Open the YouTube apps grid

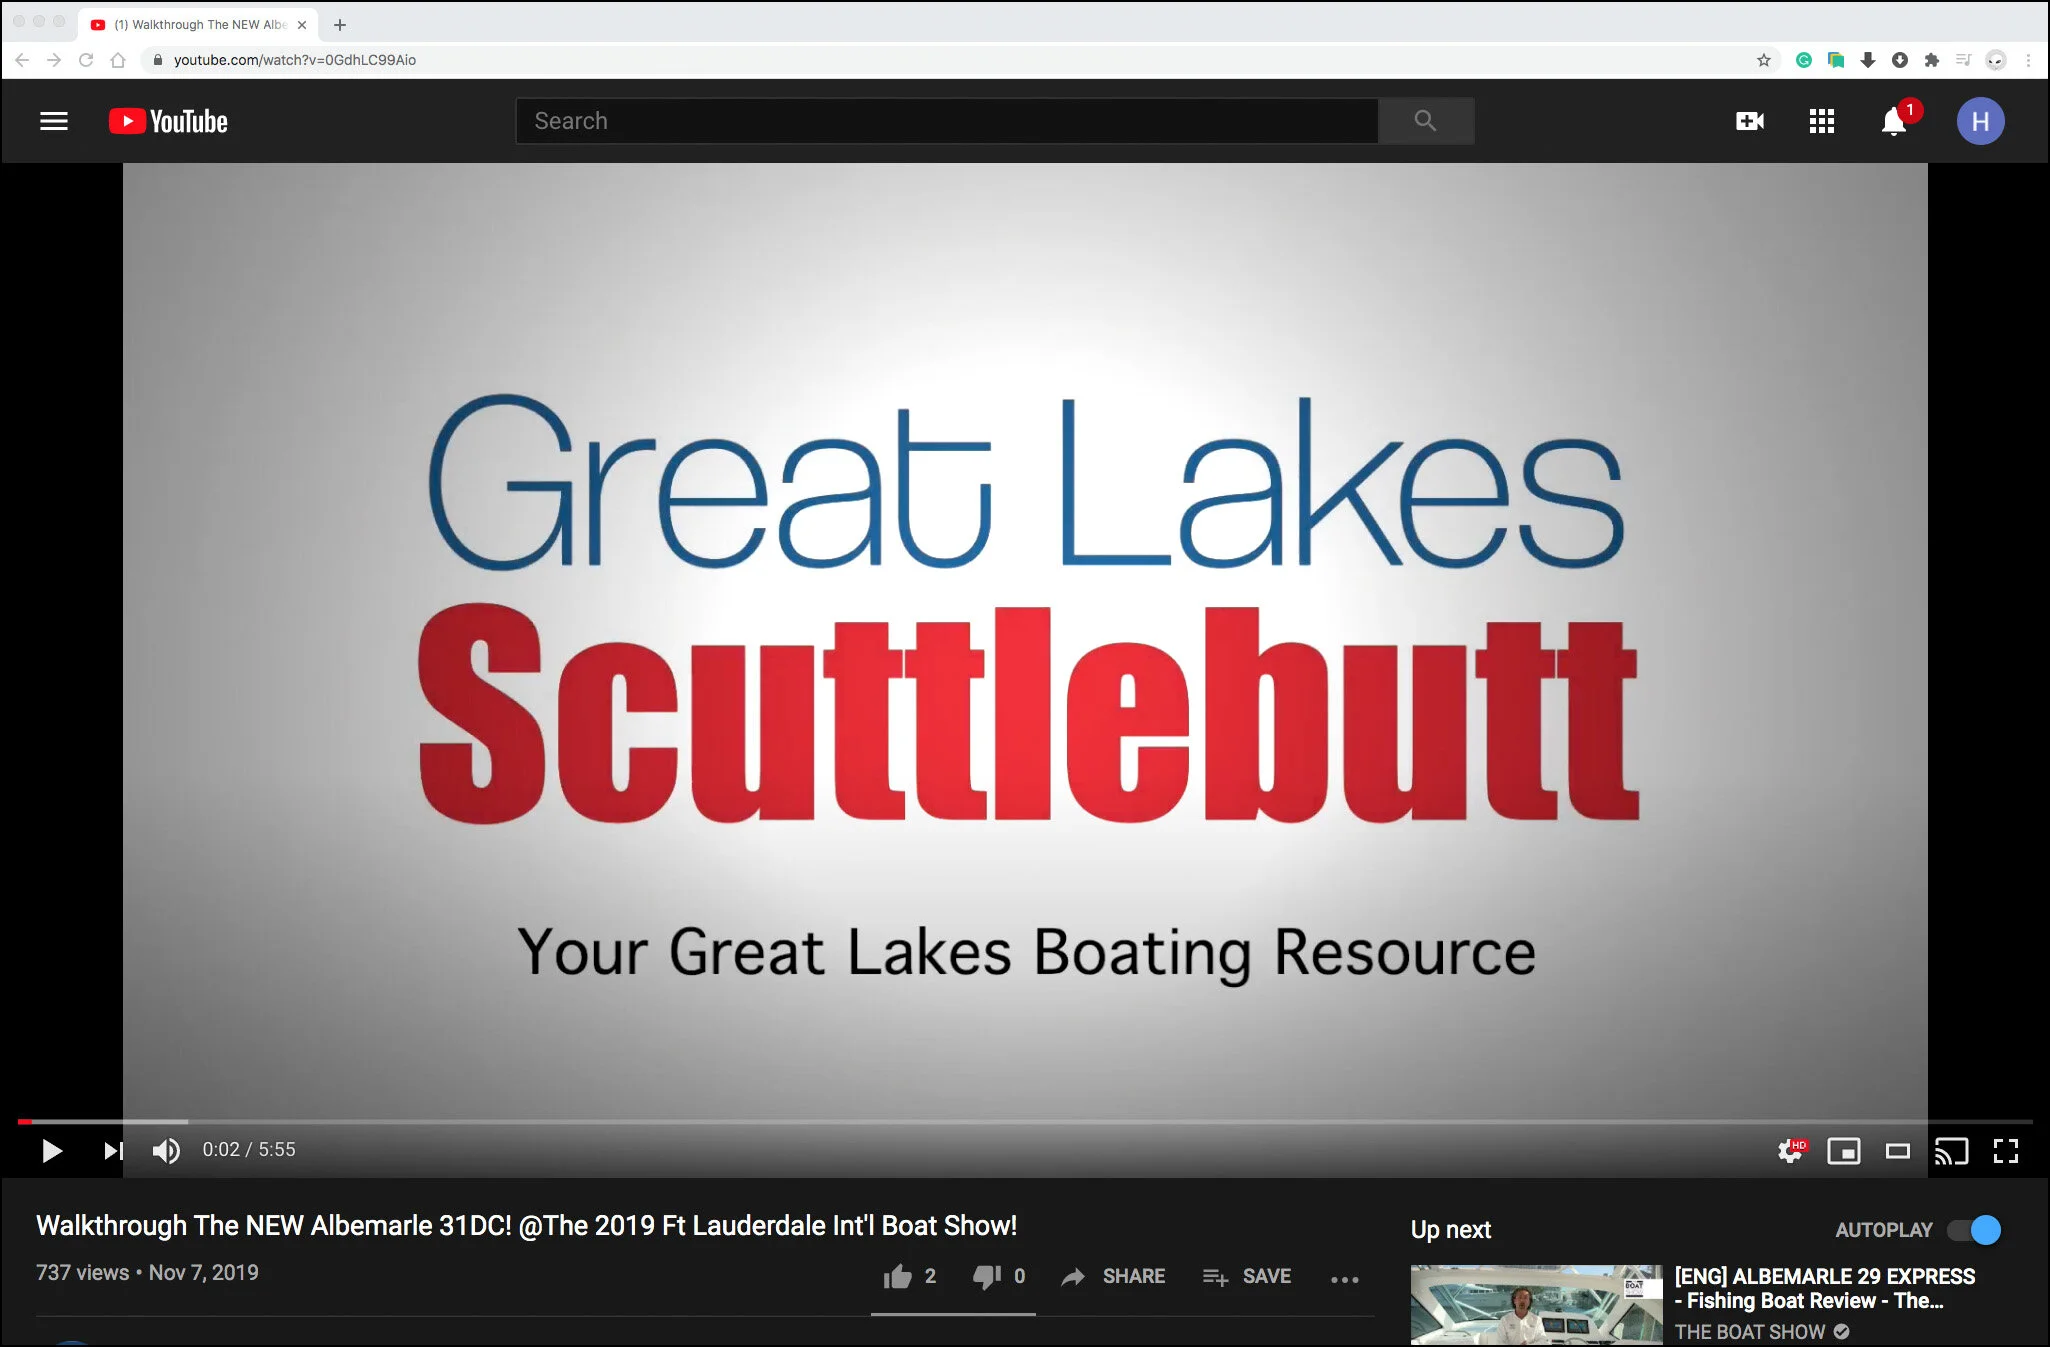click(x=1821, y=121)
